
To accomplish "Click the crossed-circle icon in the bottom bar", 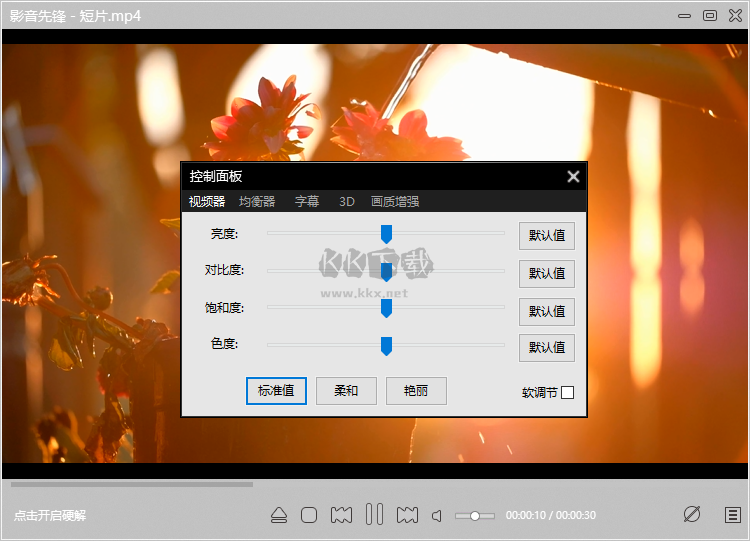I will (x=691, y=514).
